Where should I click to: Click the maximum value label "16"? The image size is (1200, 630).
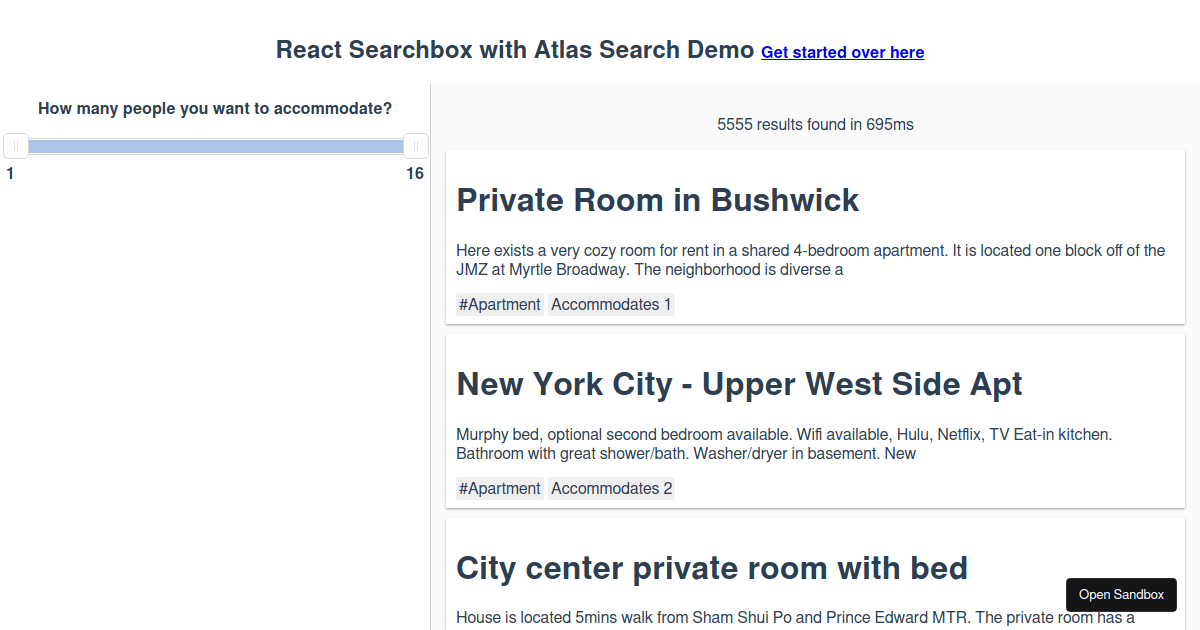coord(415,172)
